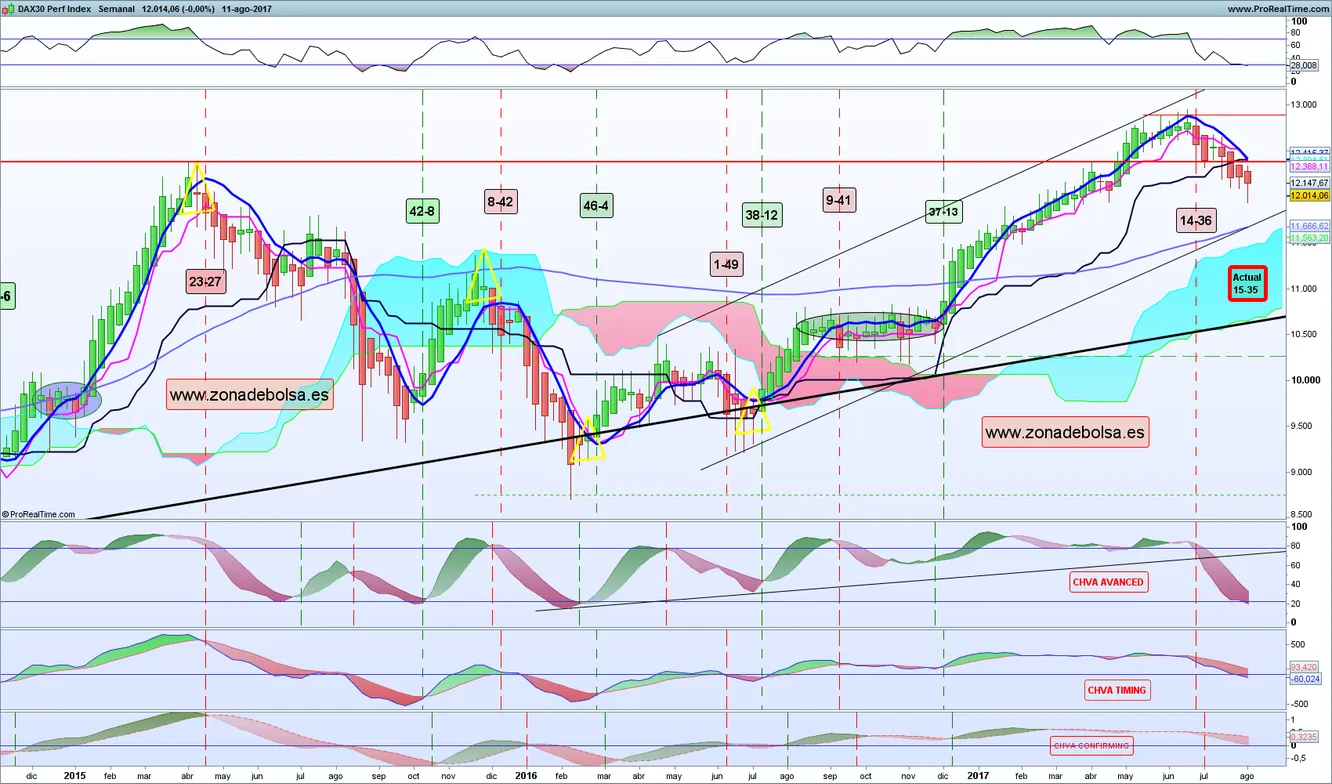Click the candlestick icon beside DAX30 title
The width and height of the screenshot is (1332, 784).
[x=9, y=8]
